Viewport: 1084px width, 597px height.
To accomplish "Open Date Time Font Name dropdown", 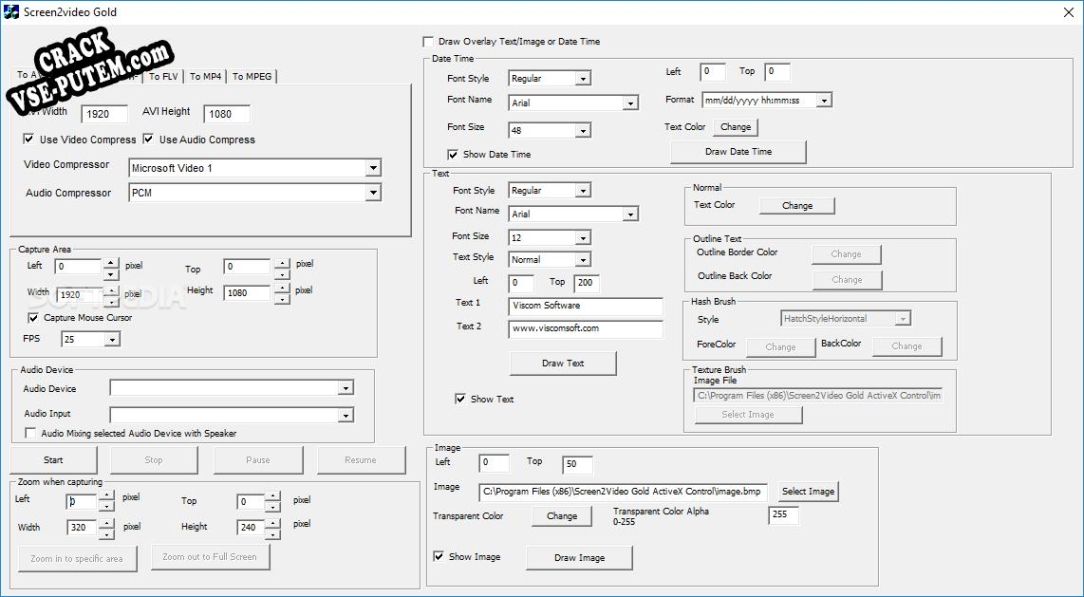I will click(630, 103).
